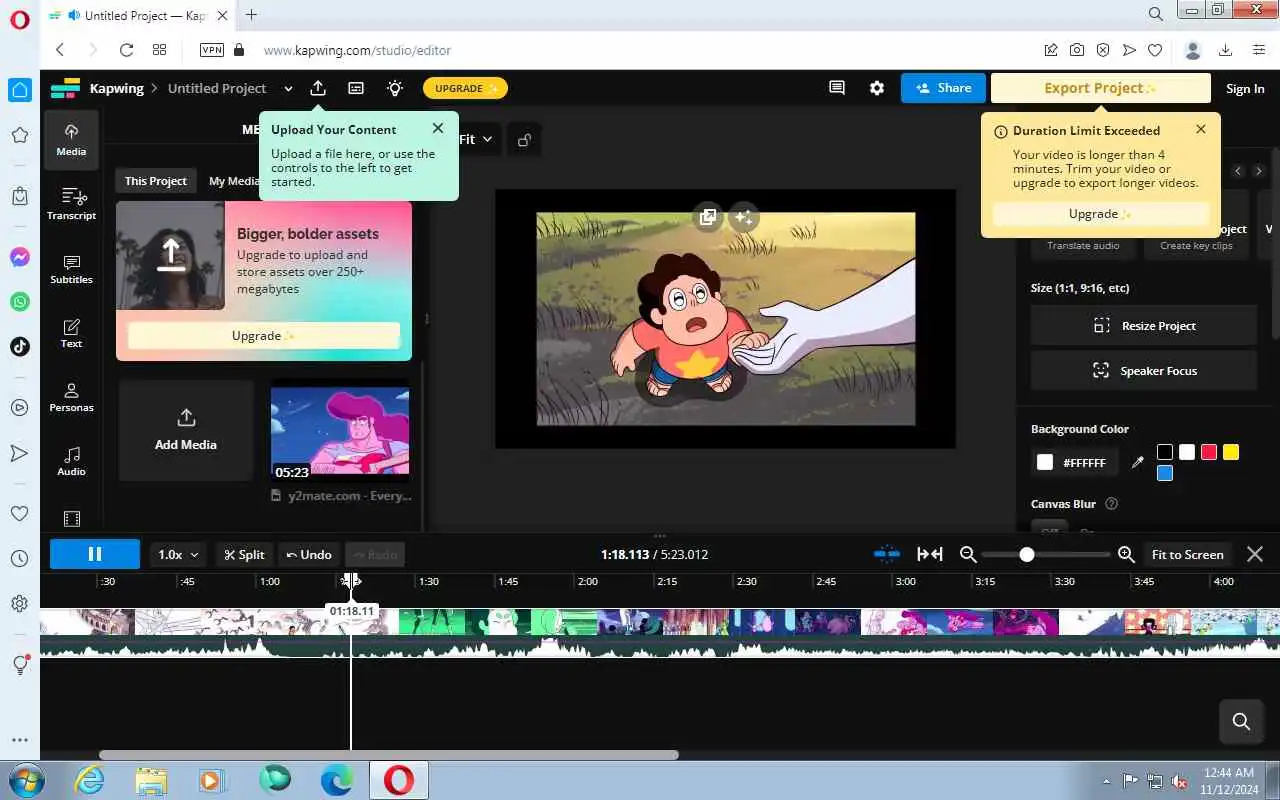Viewport: 1280px width, 800px height.
Task: Click the yellow UPGRADE pill button
Action: 465,88
